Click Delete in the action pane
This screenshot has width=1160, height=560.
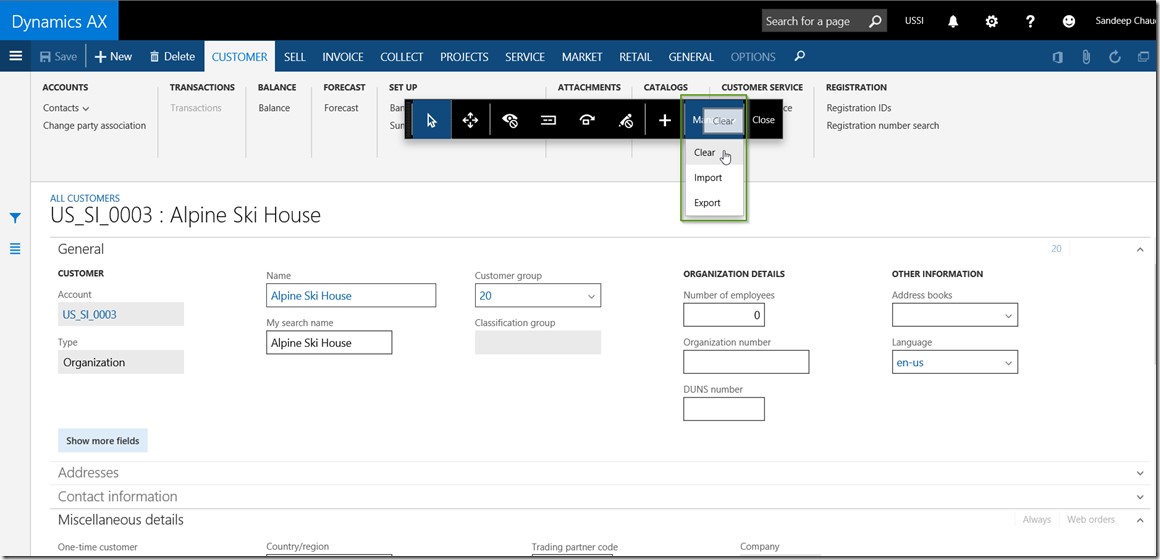pyautogui.click(x=172, y=56)
